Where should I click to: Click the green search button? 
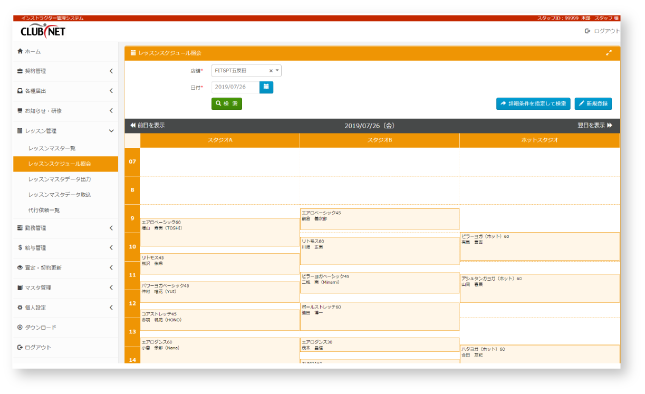coord(227,104)
